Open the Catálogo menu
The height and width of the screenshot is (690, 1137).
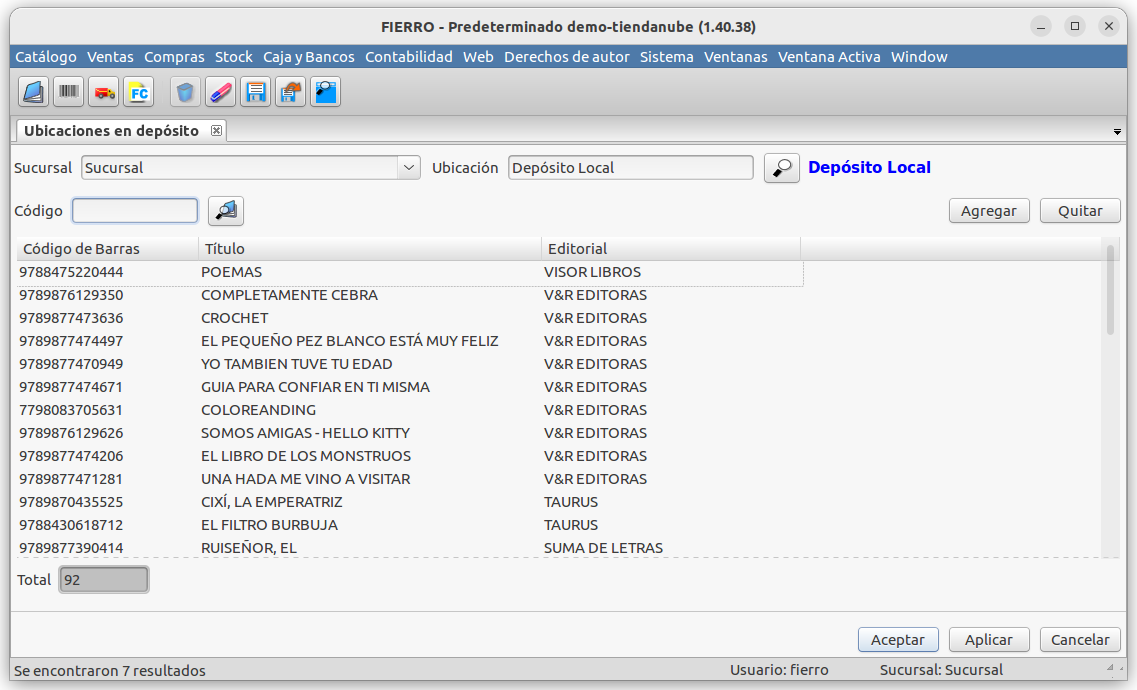pyautogui.click(x=46, y=57)
